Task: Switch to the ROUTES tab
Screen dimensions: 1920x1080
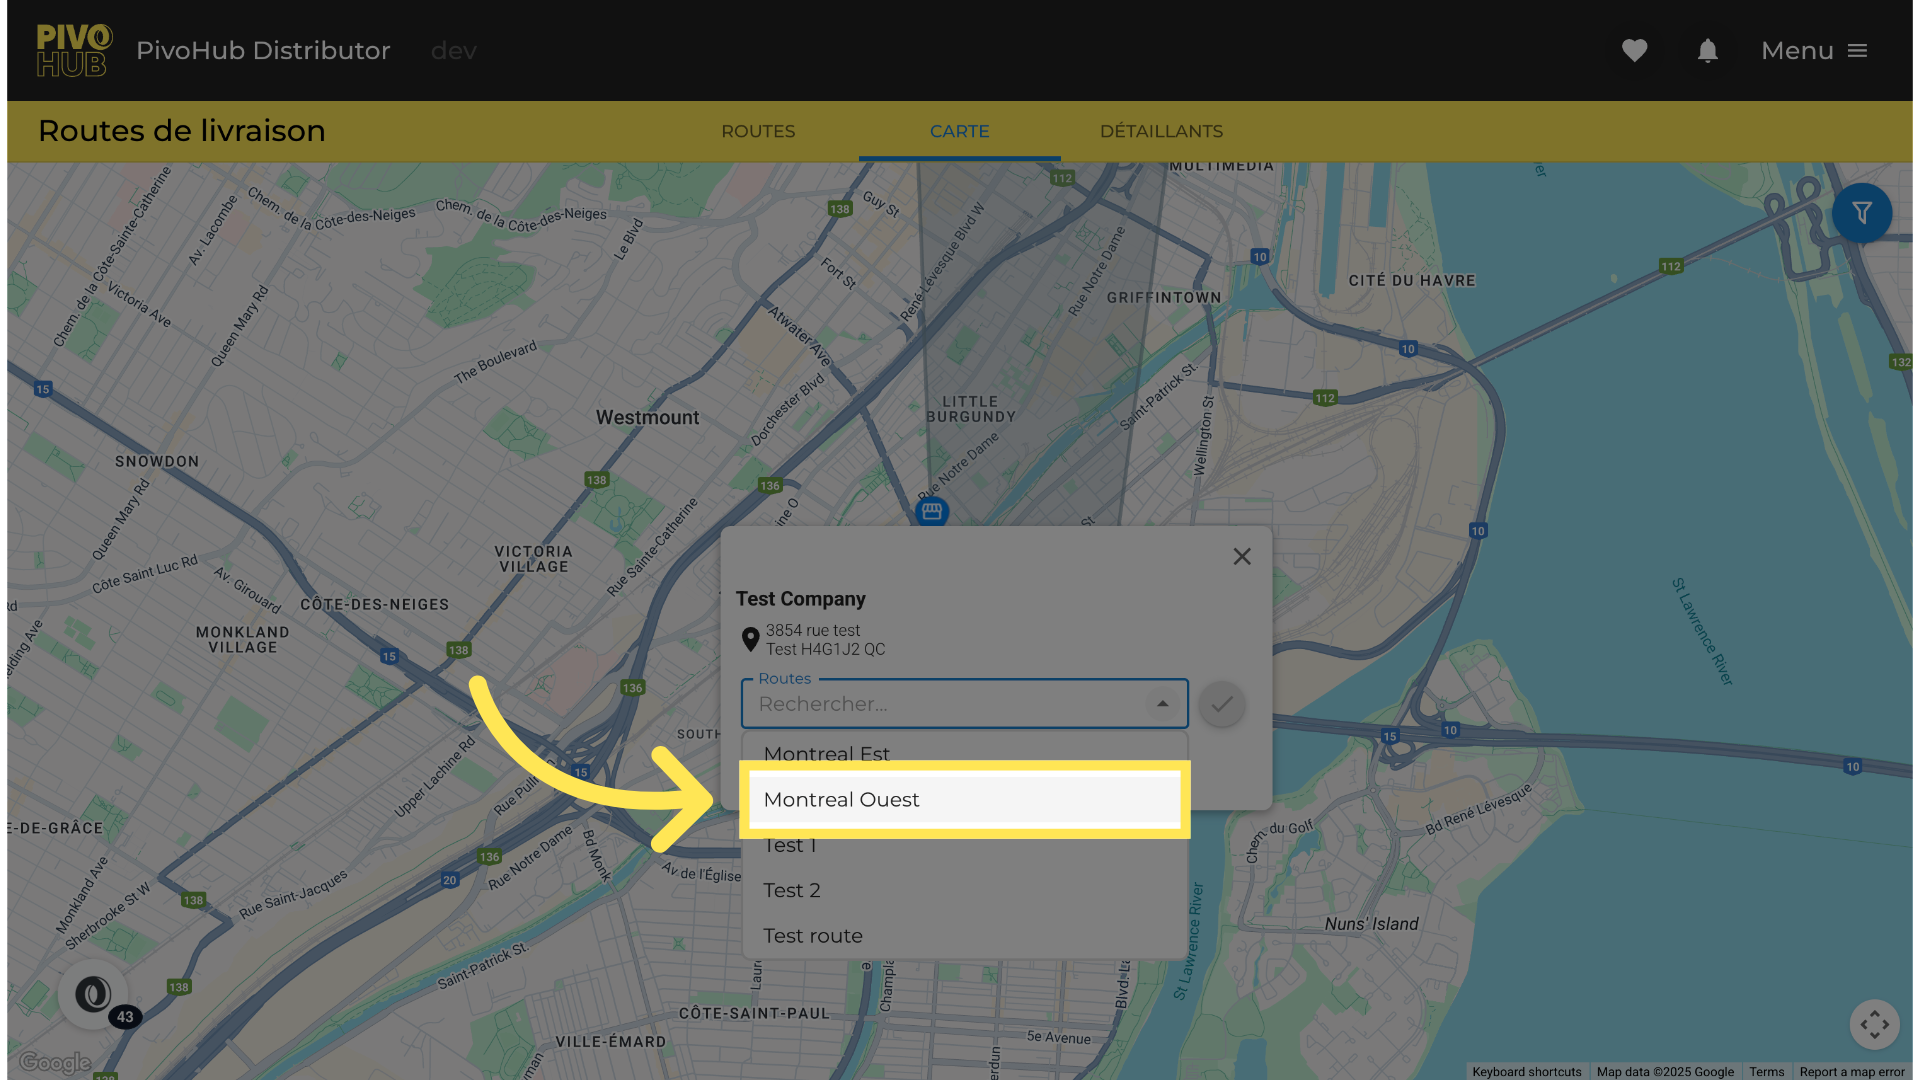Action: (758, 131)
